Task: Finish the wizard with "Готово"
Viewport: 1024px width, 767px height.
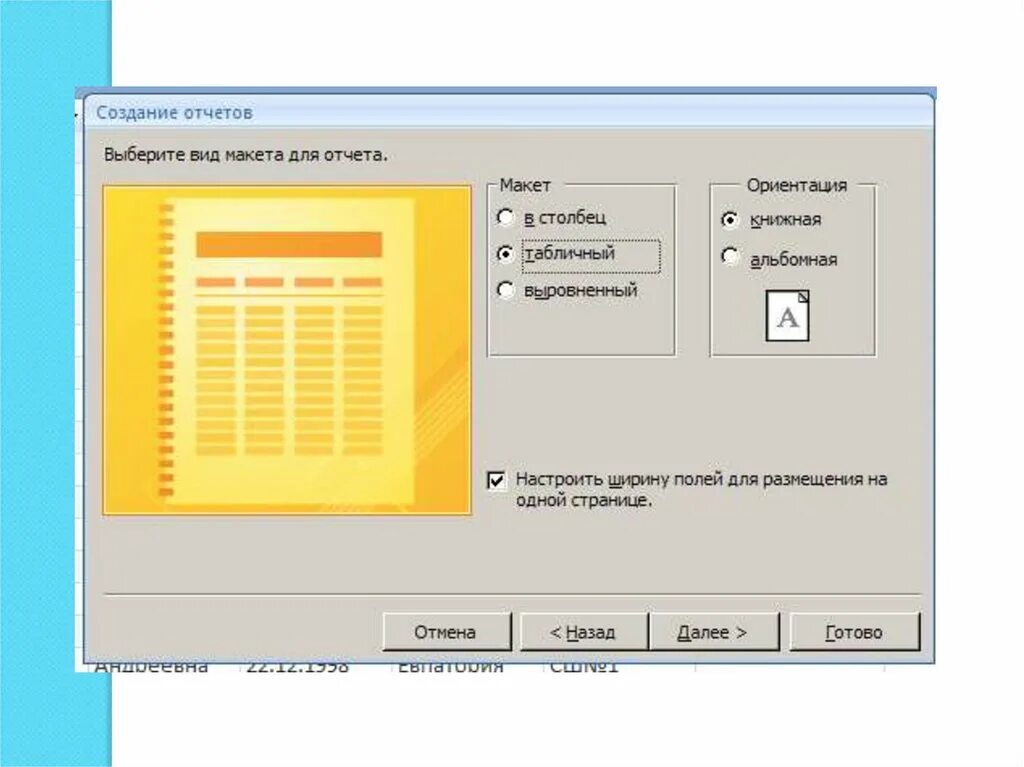Action: pos(854,632)
